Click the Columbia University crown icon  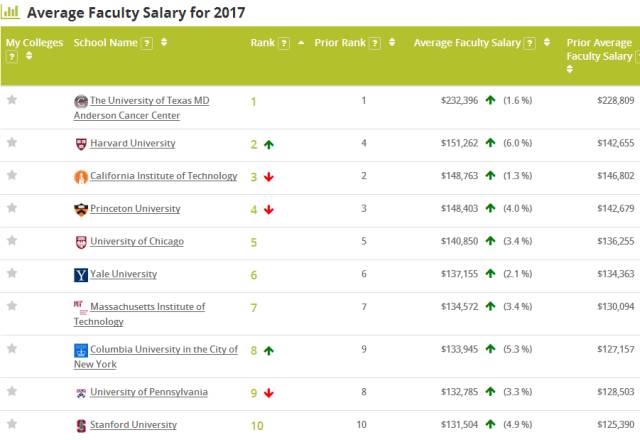coord(81,351)
